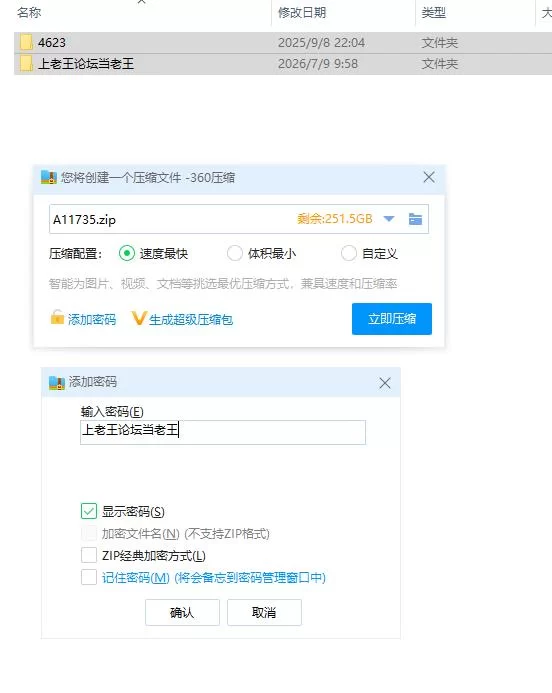Select the 体积最小 compression option
552x693 pixels.
[234, 253]
